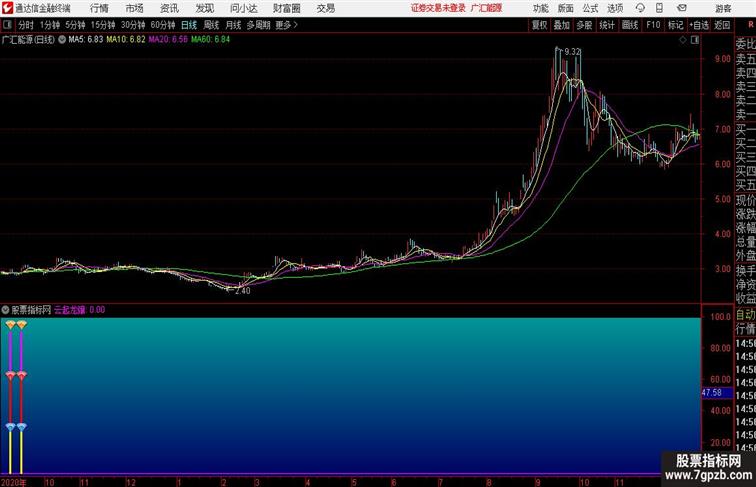Click the MA20: 6.56 indicator value
Viewport: 756px width, 487px height.
[x=168, y=40]
